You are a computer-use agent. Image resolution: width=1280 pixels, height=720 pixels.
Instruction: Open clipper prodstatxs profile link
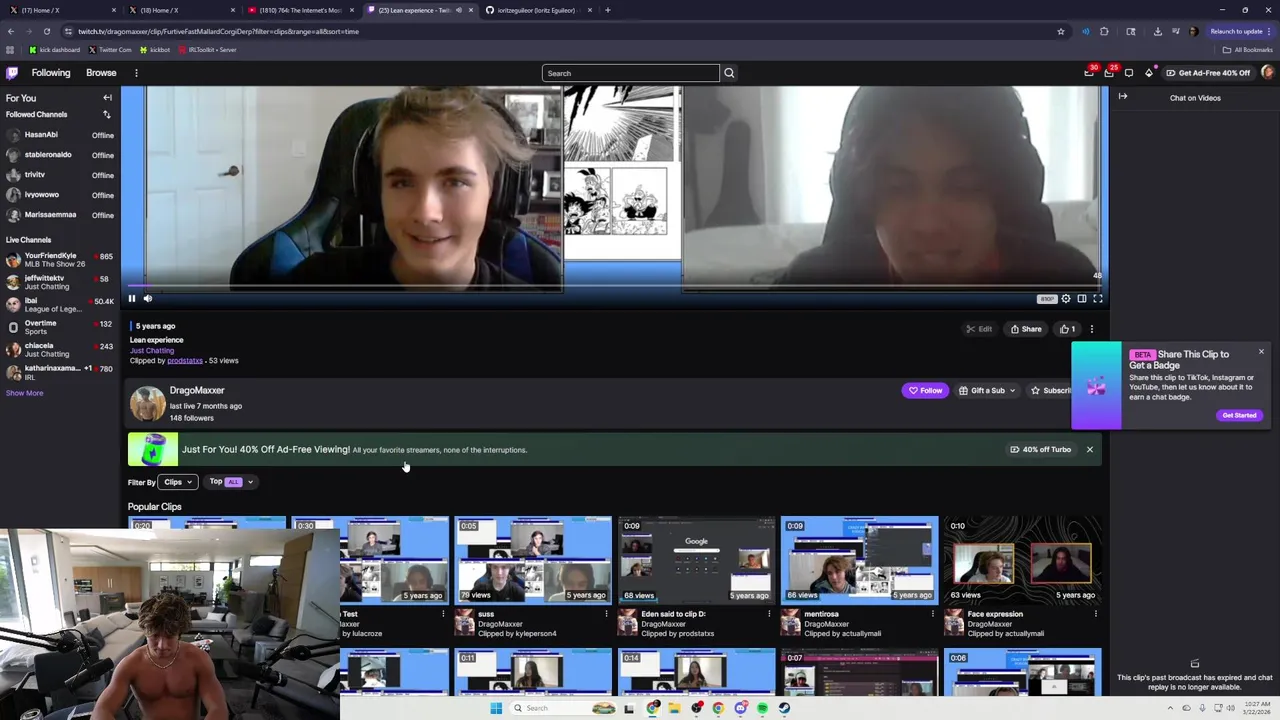185,361
